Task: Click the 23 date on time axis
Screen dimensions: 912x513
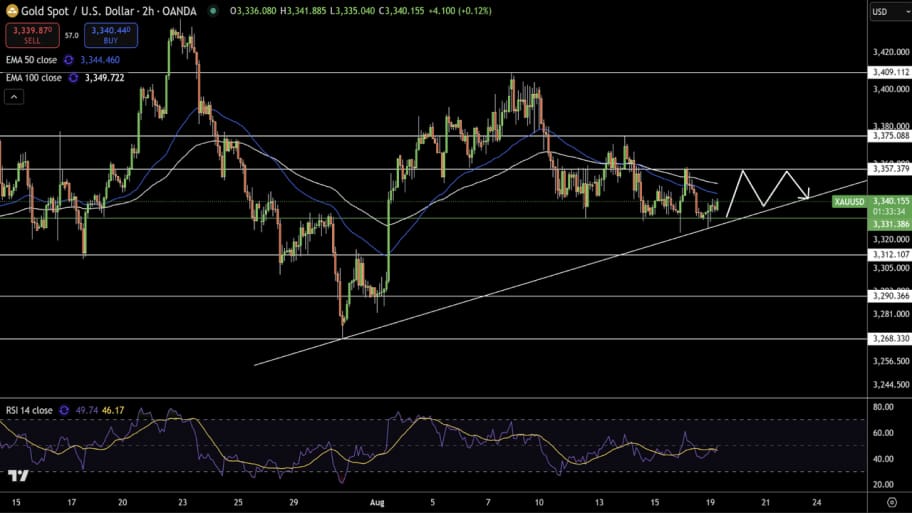Action: 183,503
